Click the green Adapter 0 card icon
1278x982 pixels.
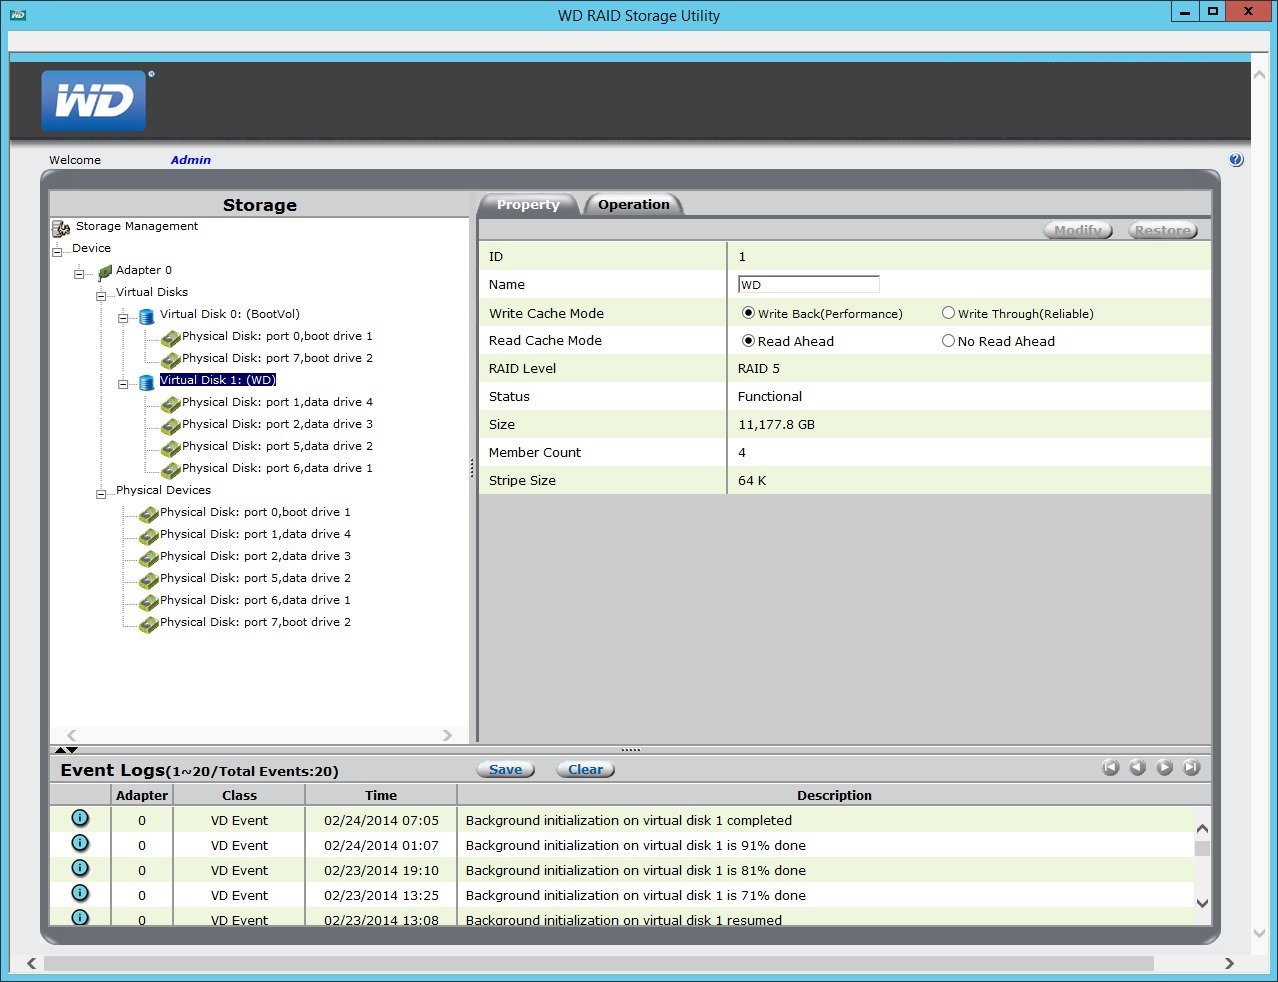pos(105,272)
